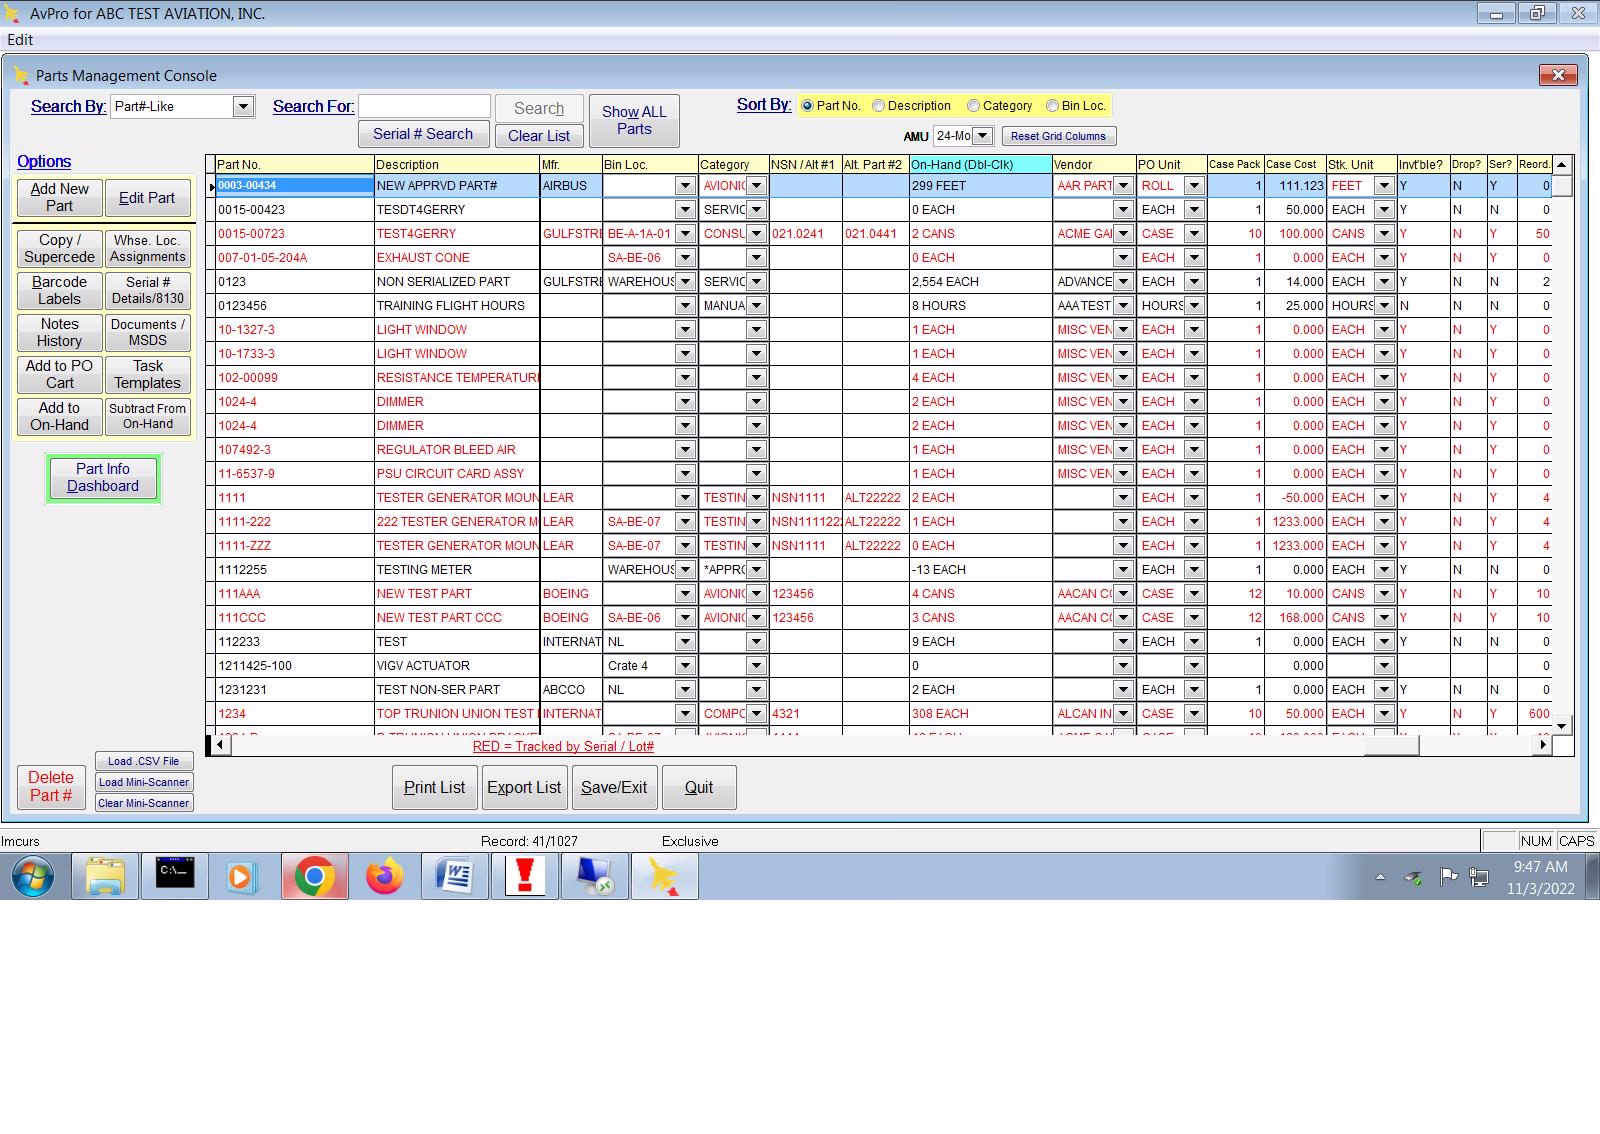The height and width of the screenshot is (1134, 1600).
Task: Open Firefox from taskbar
Action: click(x=385, y=877)
